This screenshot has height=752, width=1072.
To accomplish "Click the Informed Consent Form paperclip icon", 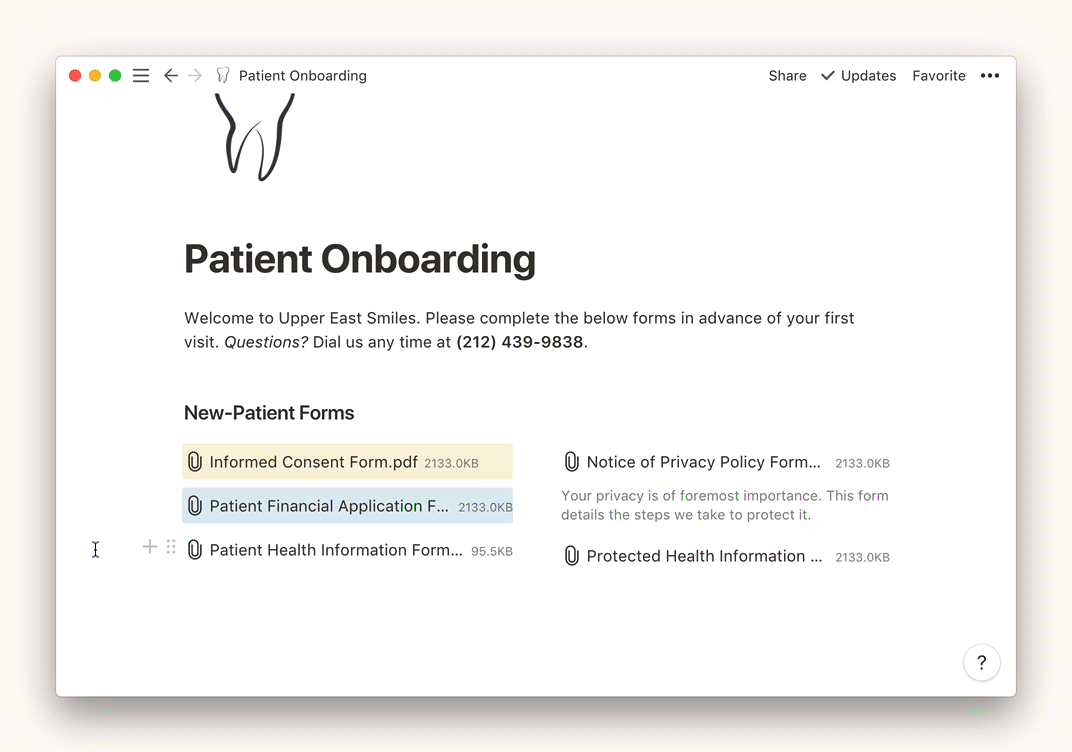I will click(195, 462).
